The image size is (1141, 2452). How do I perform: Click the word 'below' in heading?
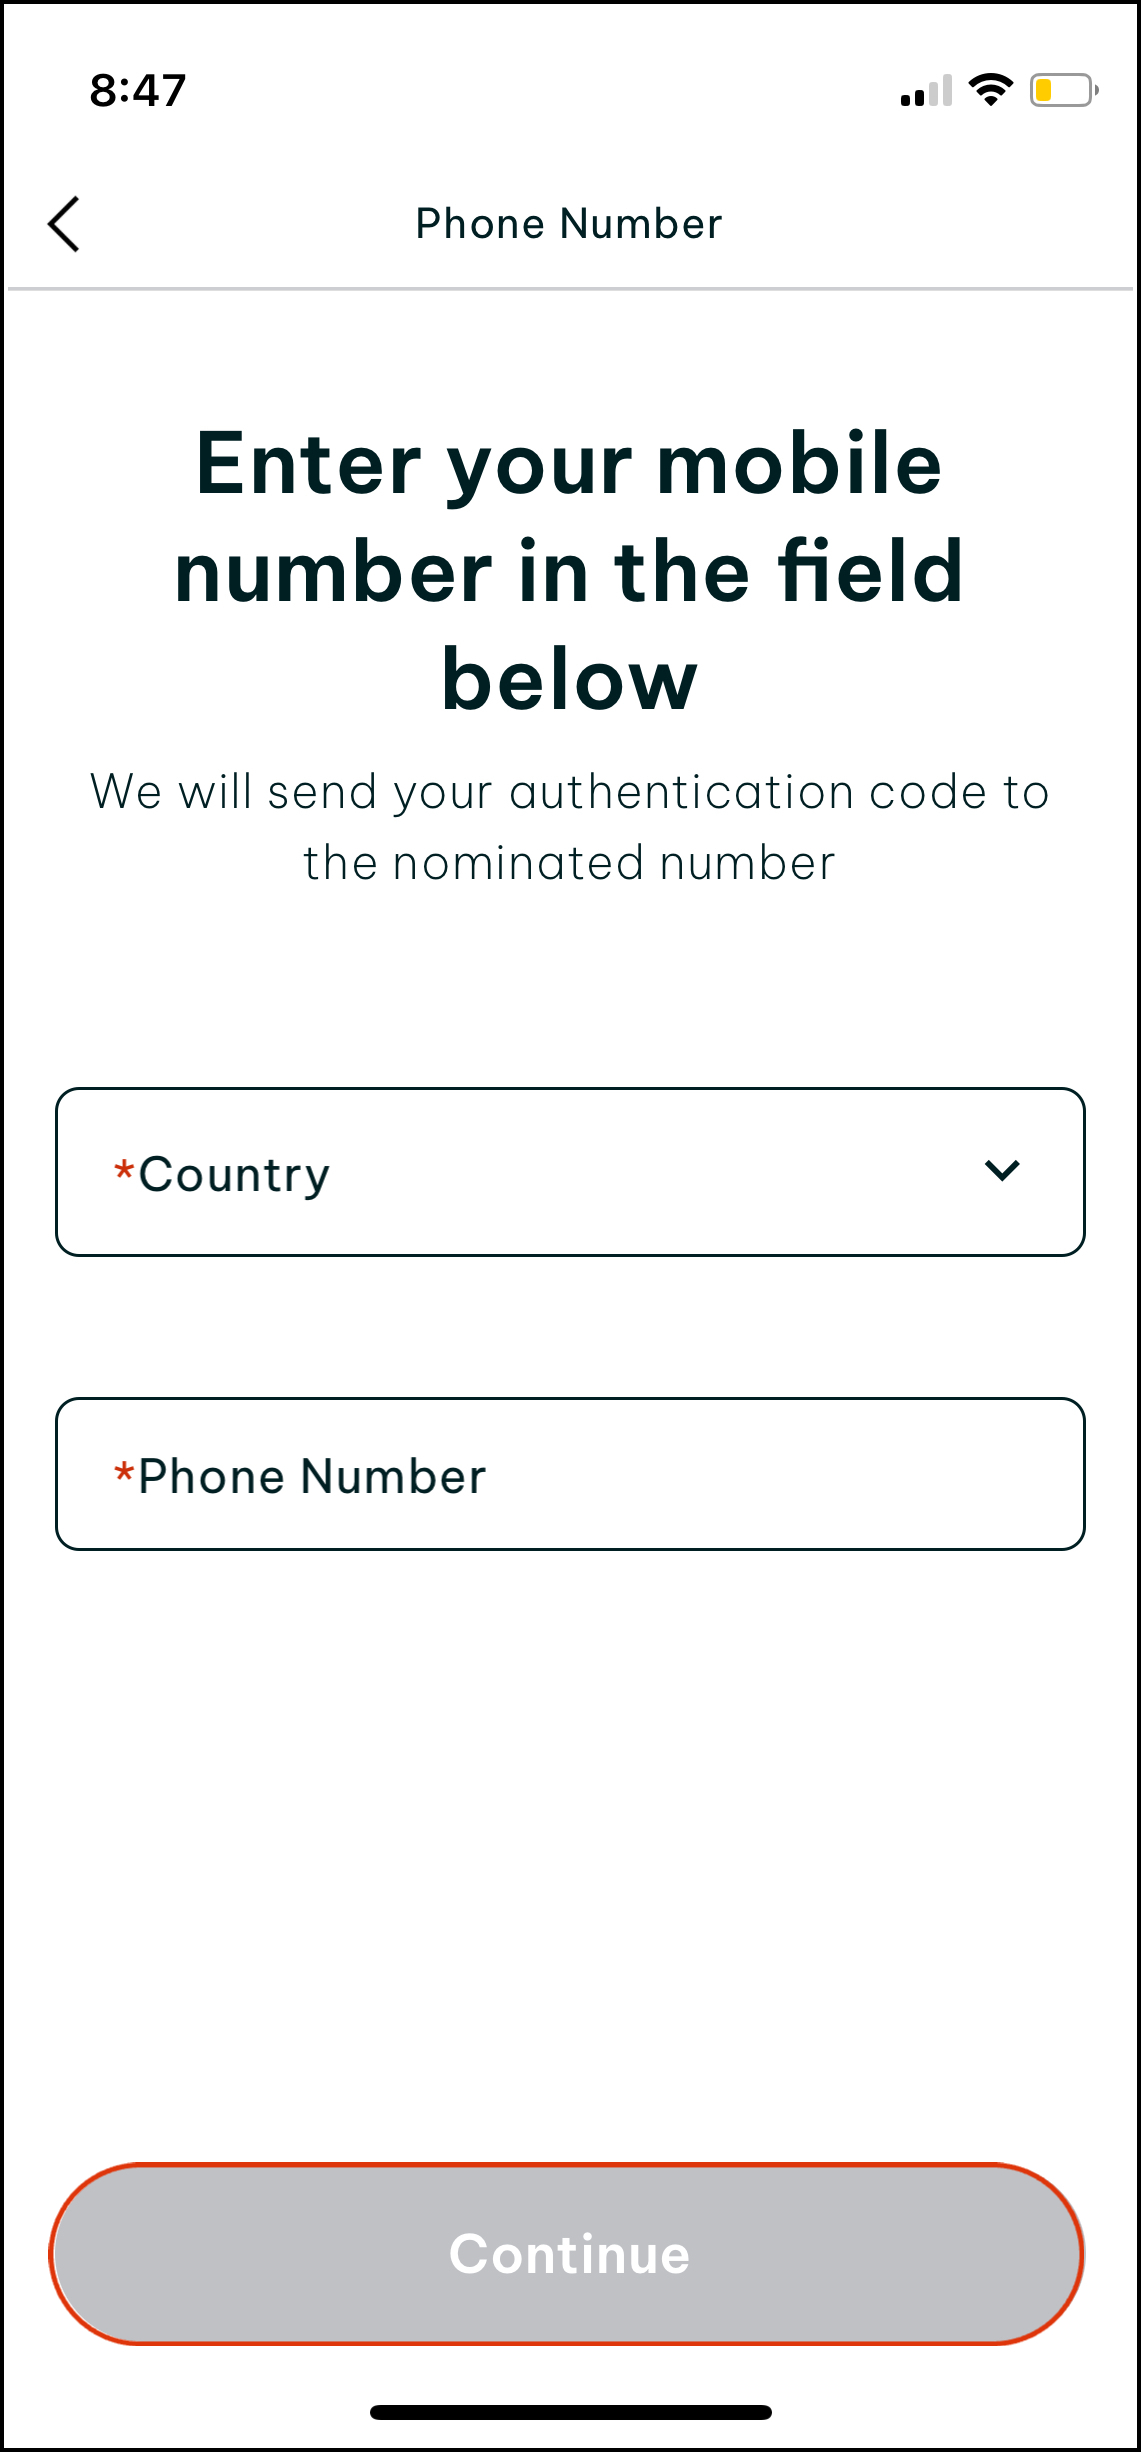[569, 680]
